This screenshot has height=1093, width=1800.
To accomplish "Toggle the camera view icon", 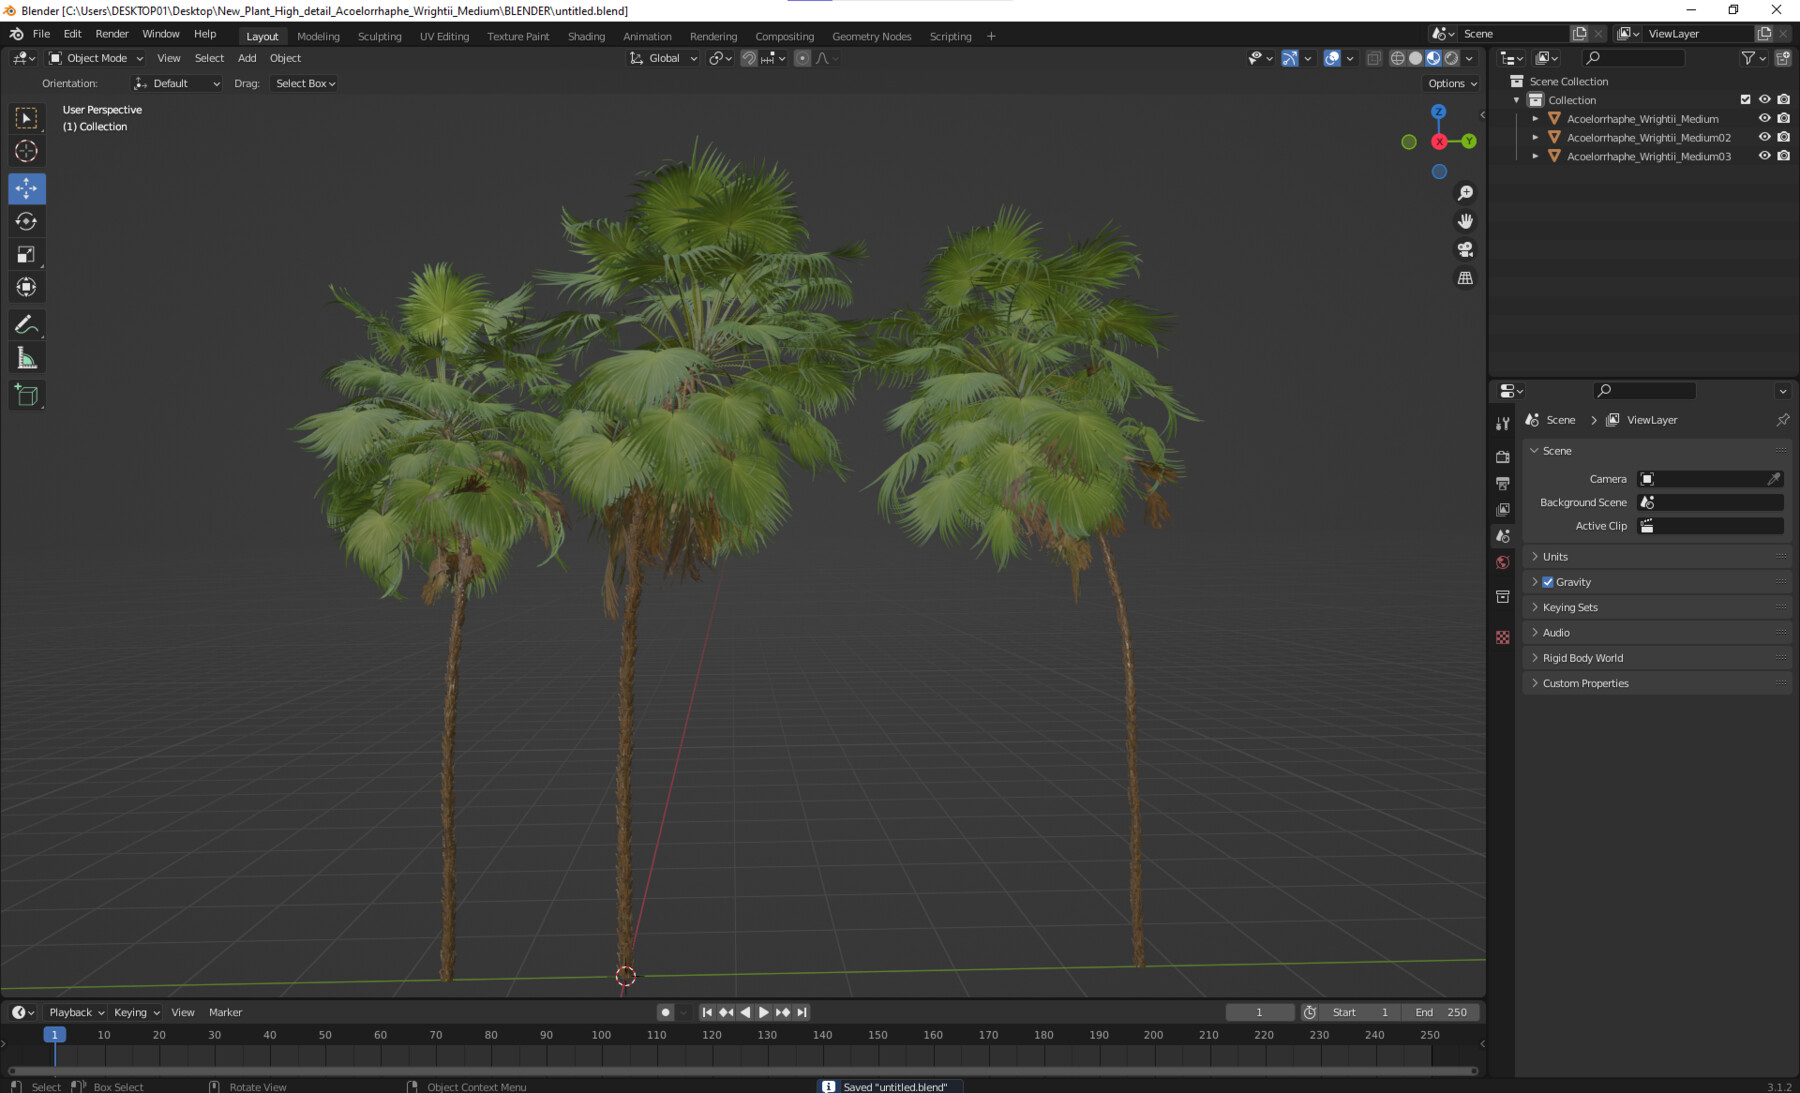I will [1465, 249].
